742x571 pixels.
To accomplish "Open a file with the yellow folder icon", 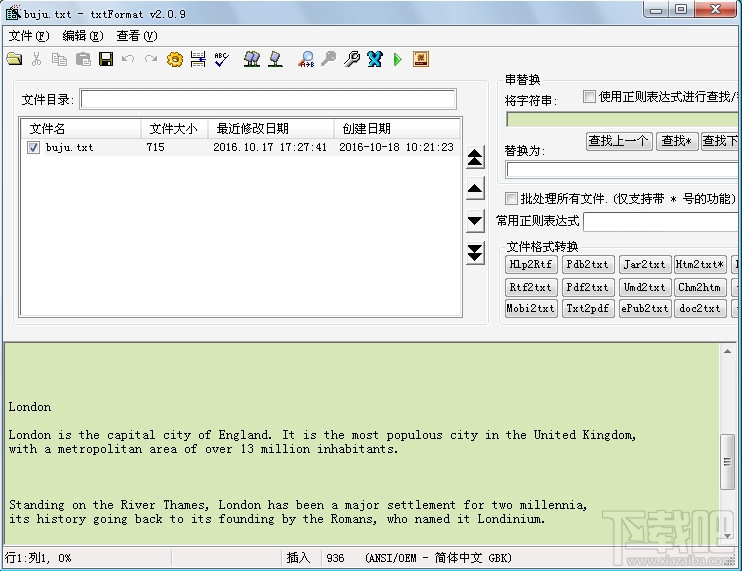I will coord(15,59).
